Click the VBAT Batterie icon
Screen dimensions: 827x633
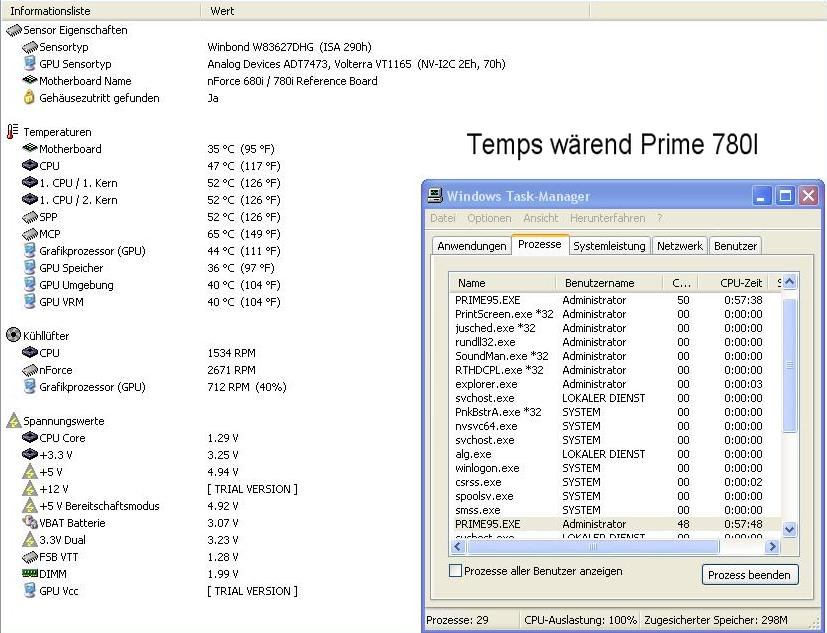tap(30, 522)
